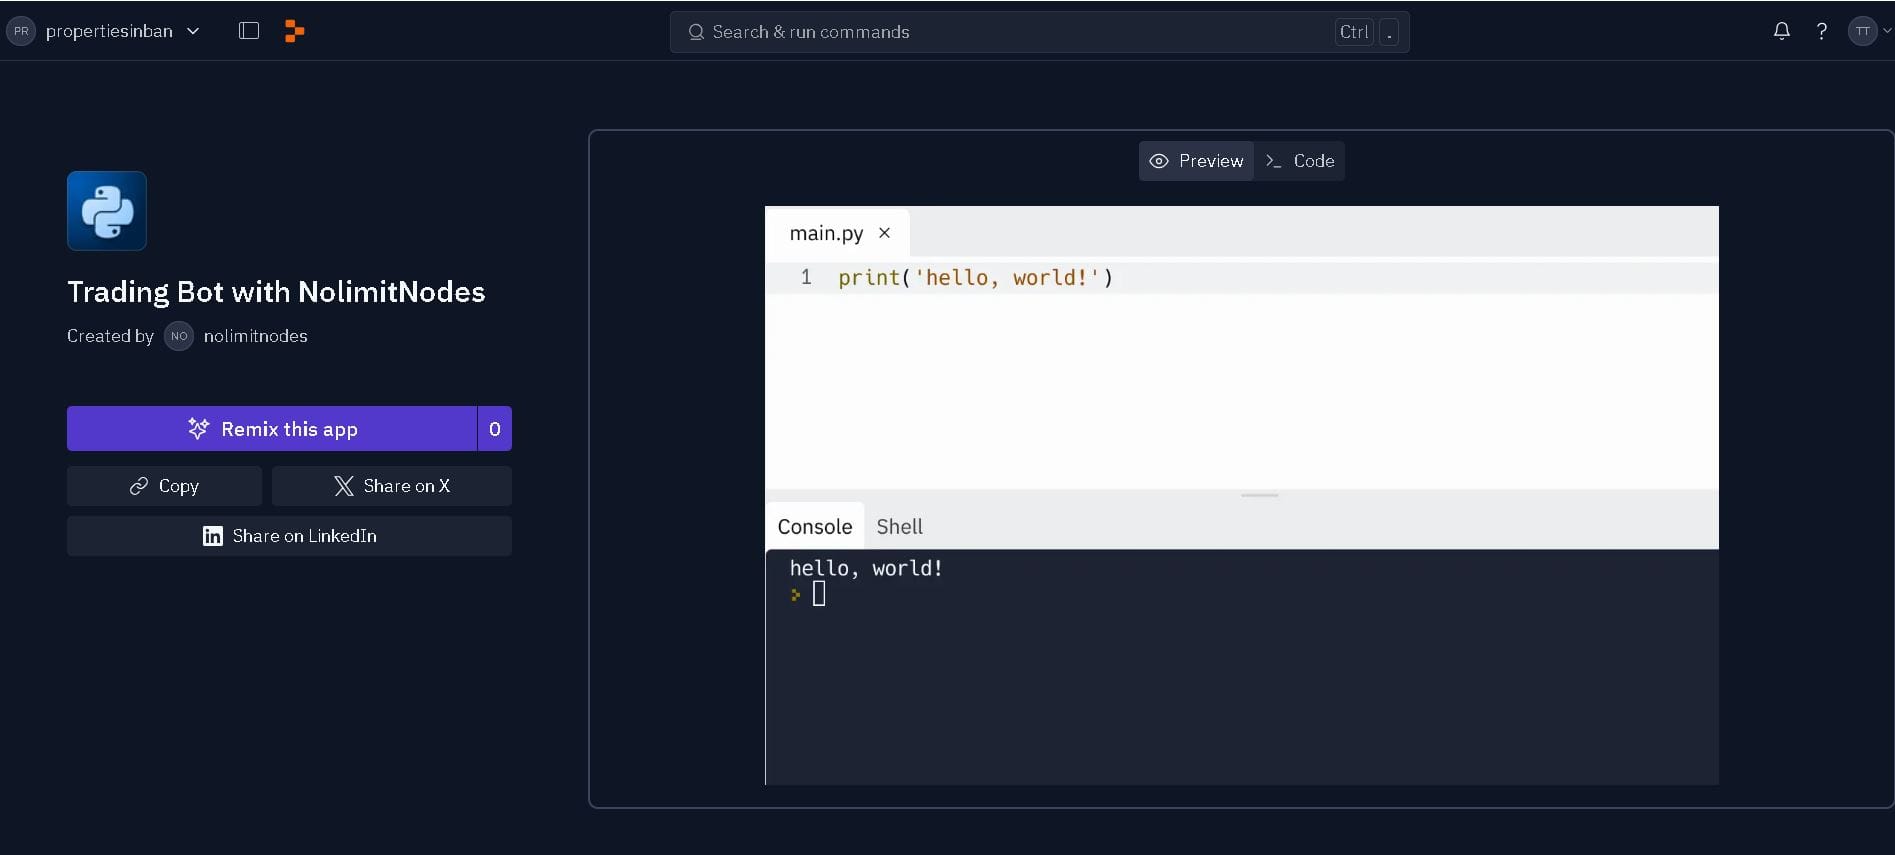Image resolution: width=1895 pixels, height=855 pixels.
Task: Toggle the sidebar panel icon
Action: pos(249,31)
